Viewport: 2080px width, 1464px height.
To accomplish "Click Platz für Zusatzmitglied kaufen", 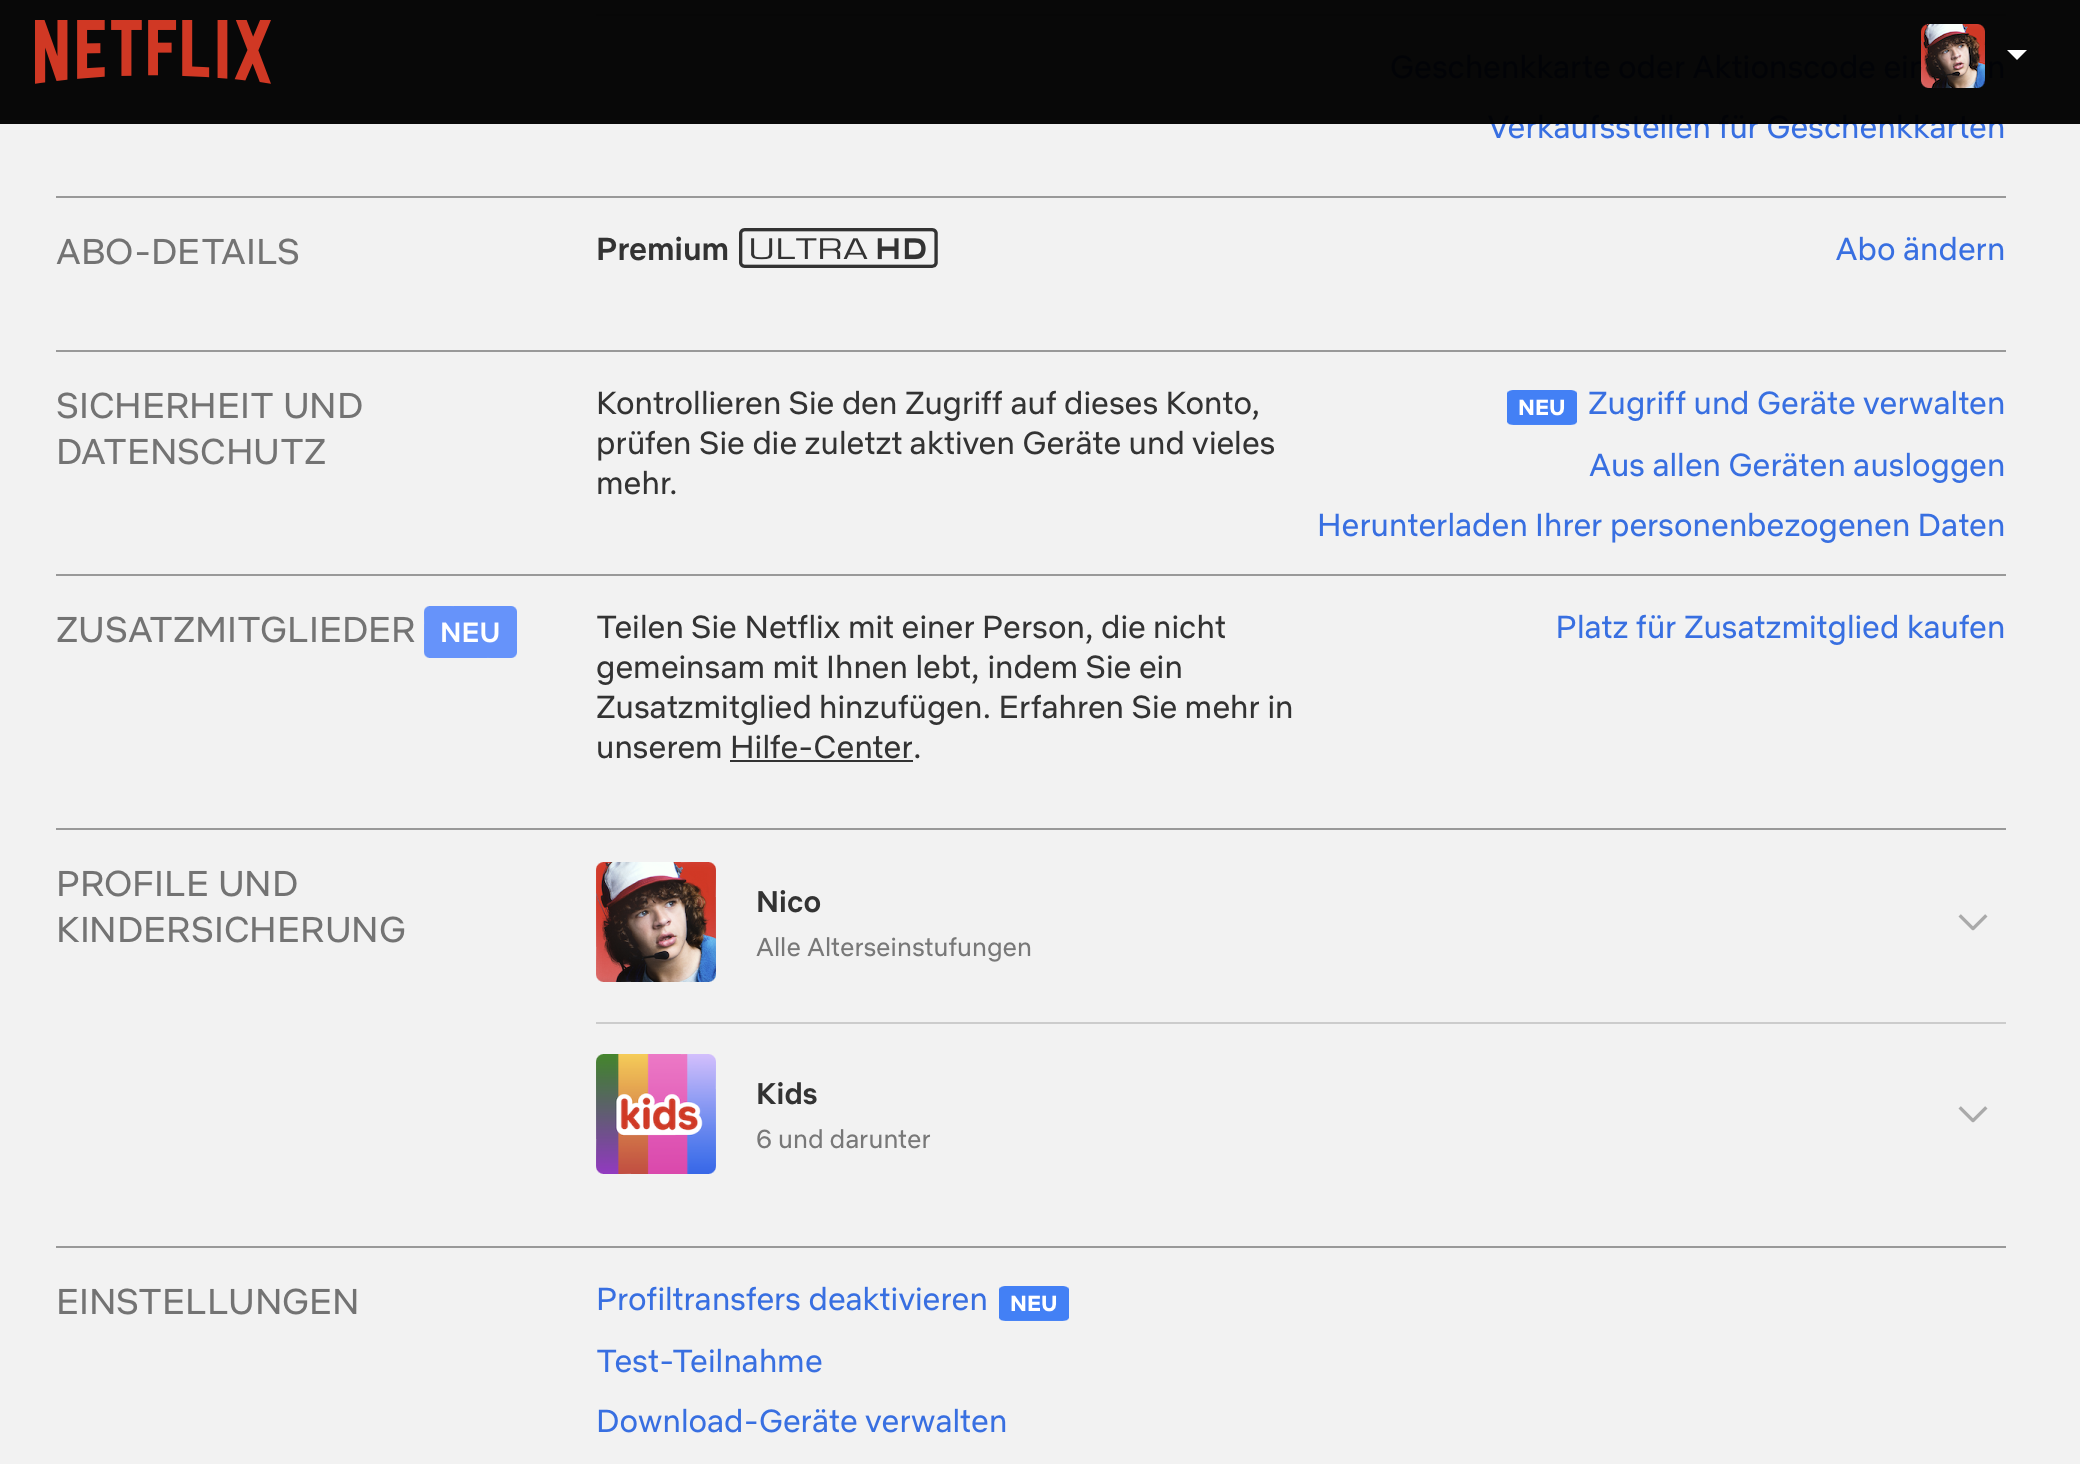I will pos(1779,628).
